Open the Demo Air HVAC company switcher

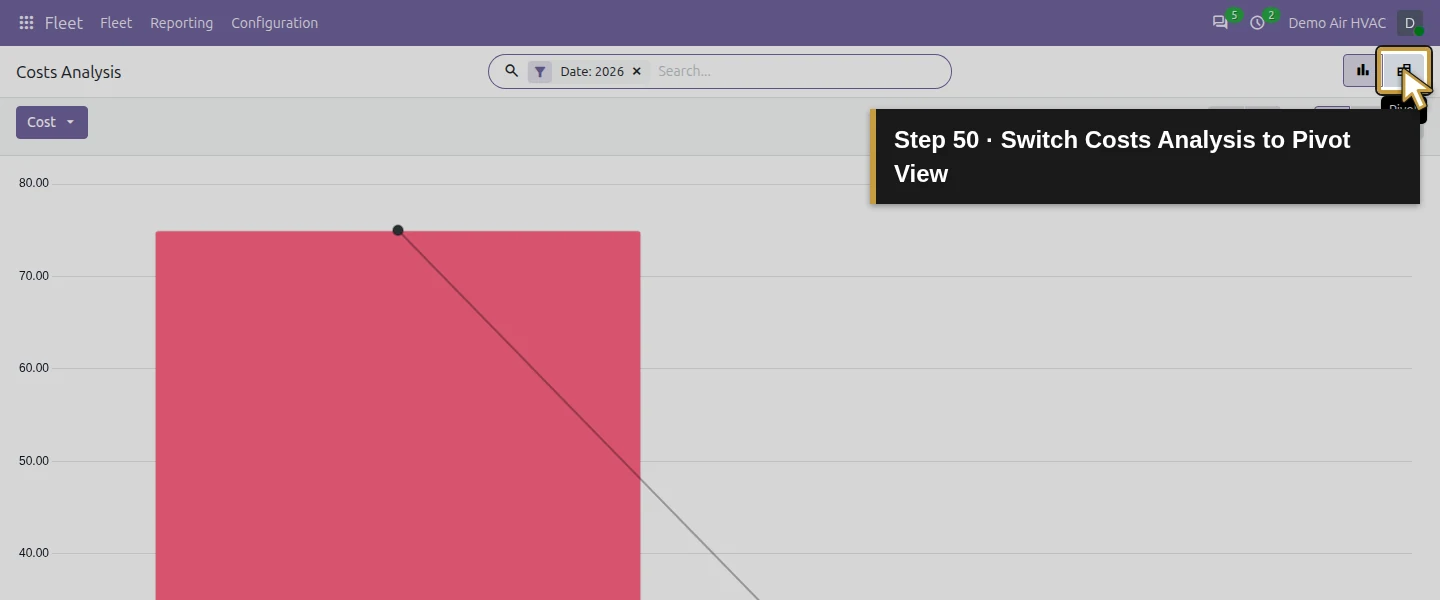pyautogui.click(x=1337, y=23)
